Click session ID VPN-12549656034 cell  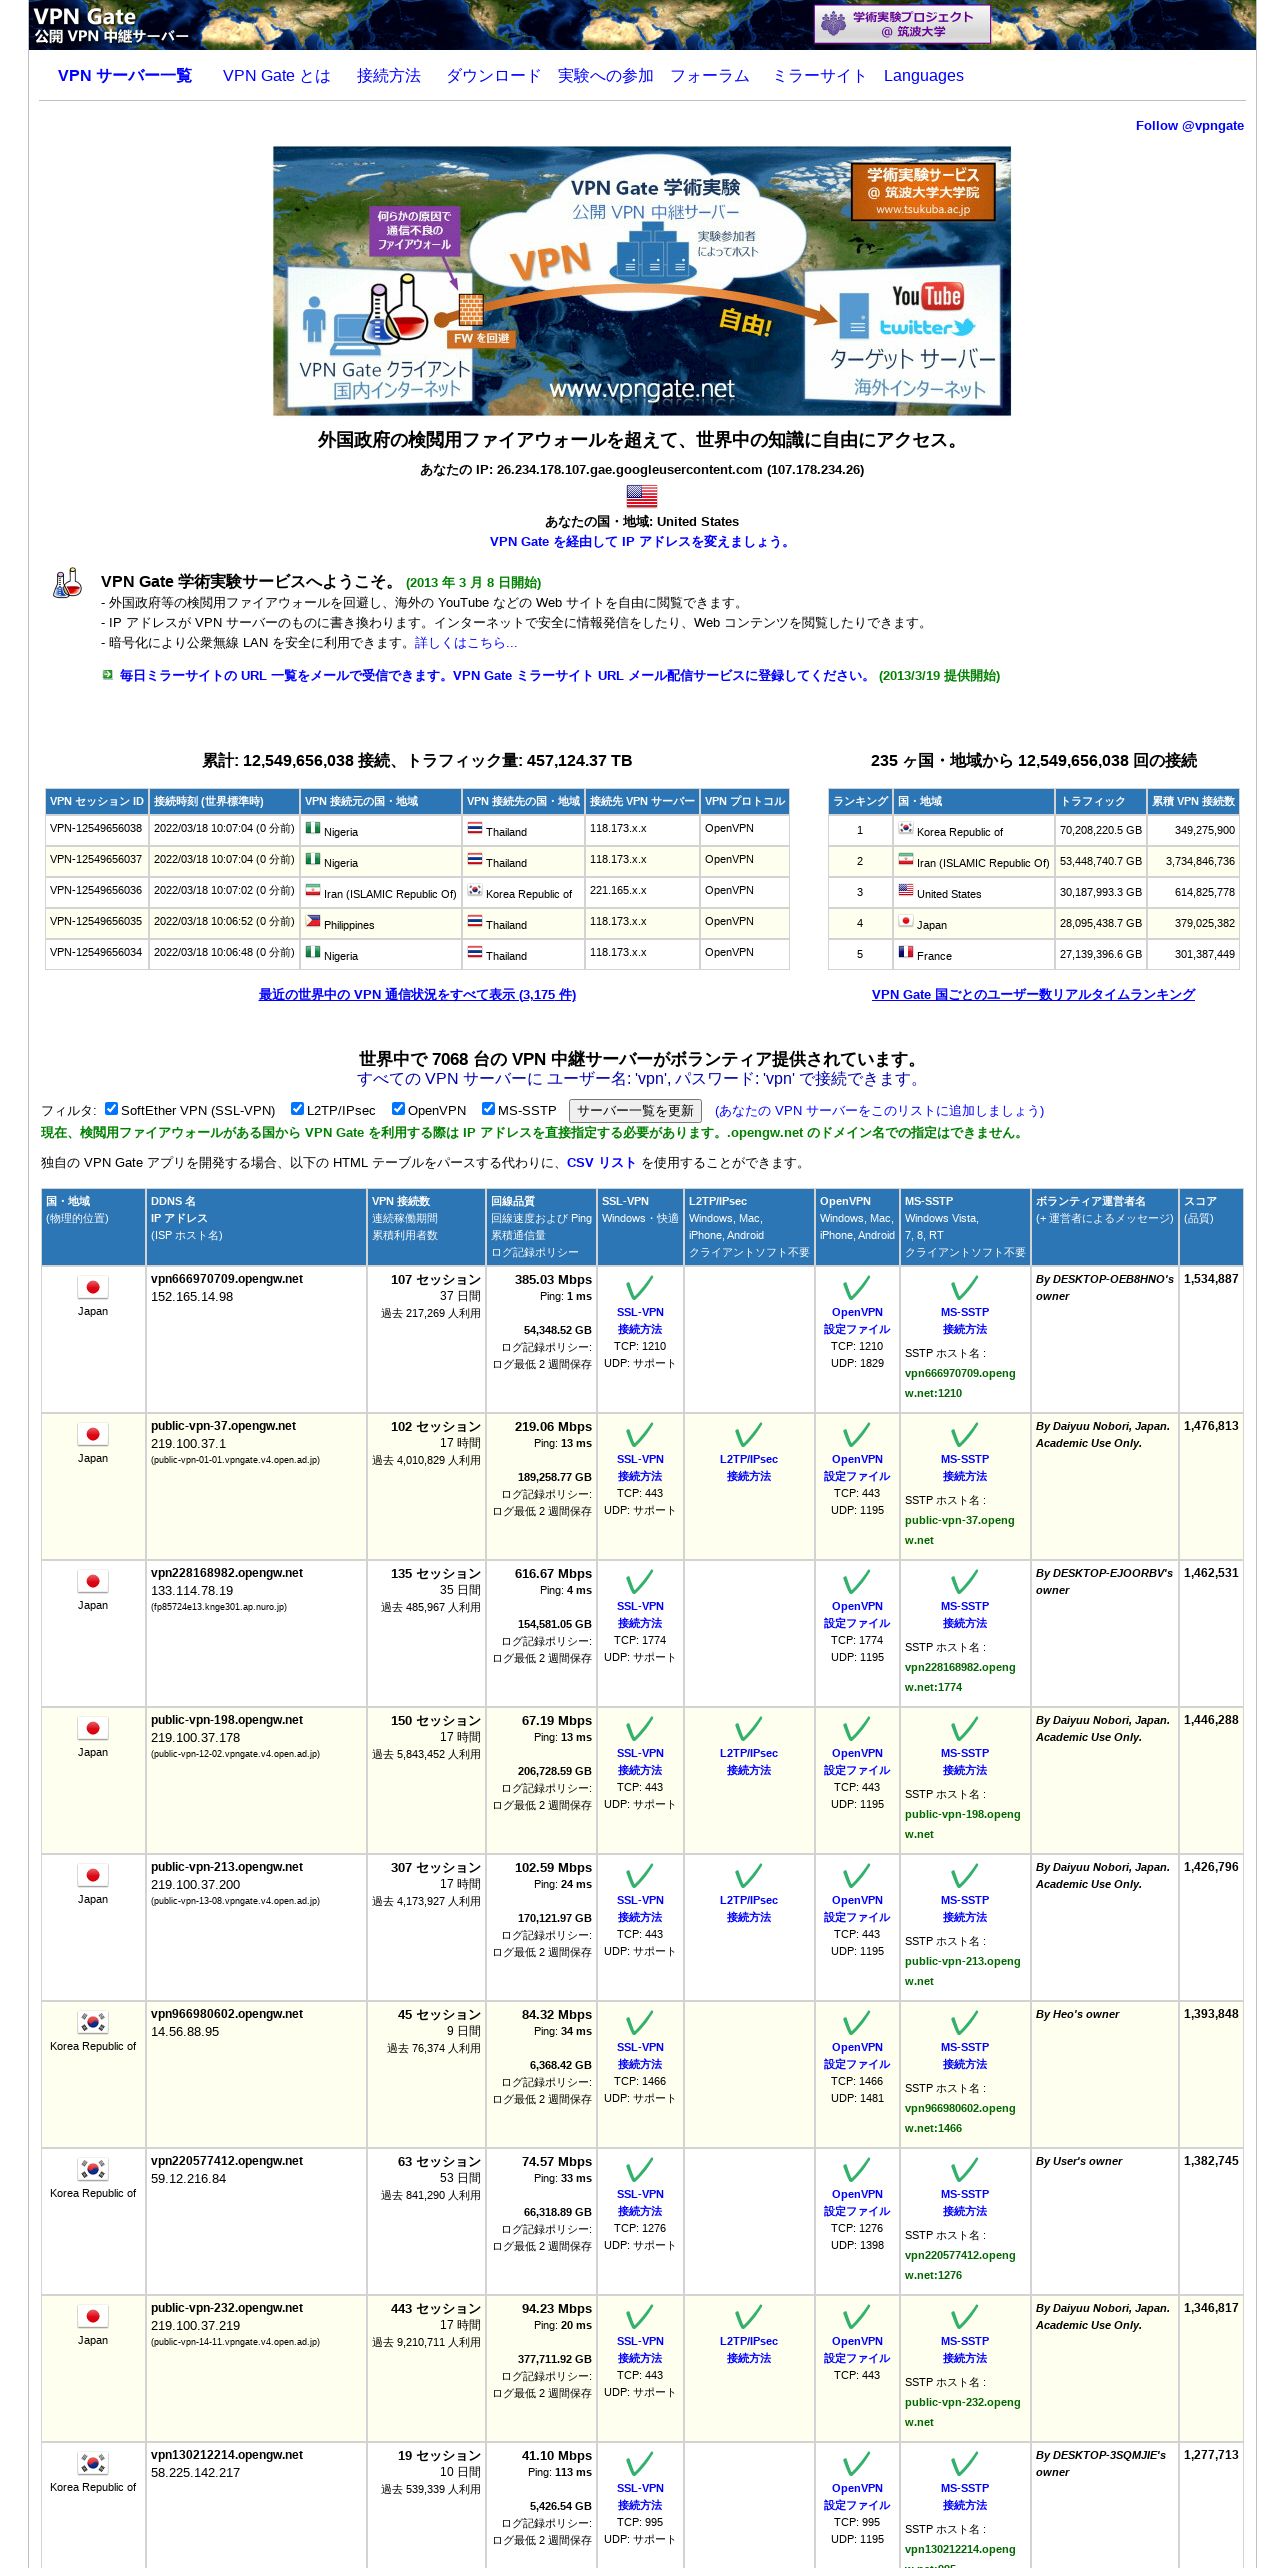[96, 953]
